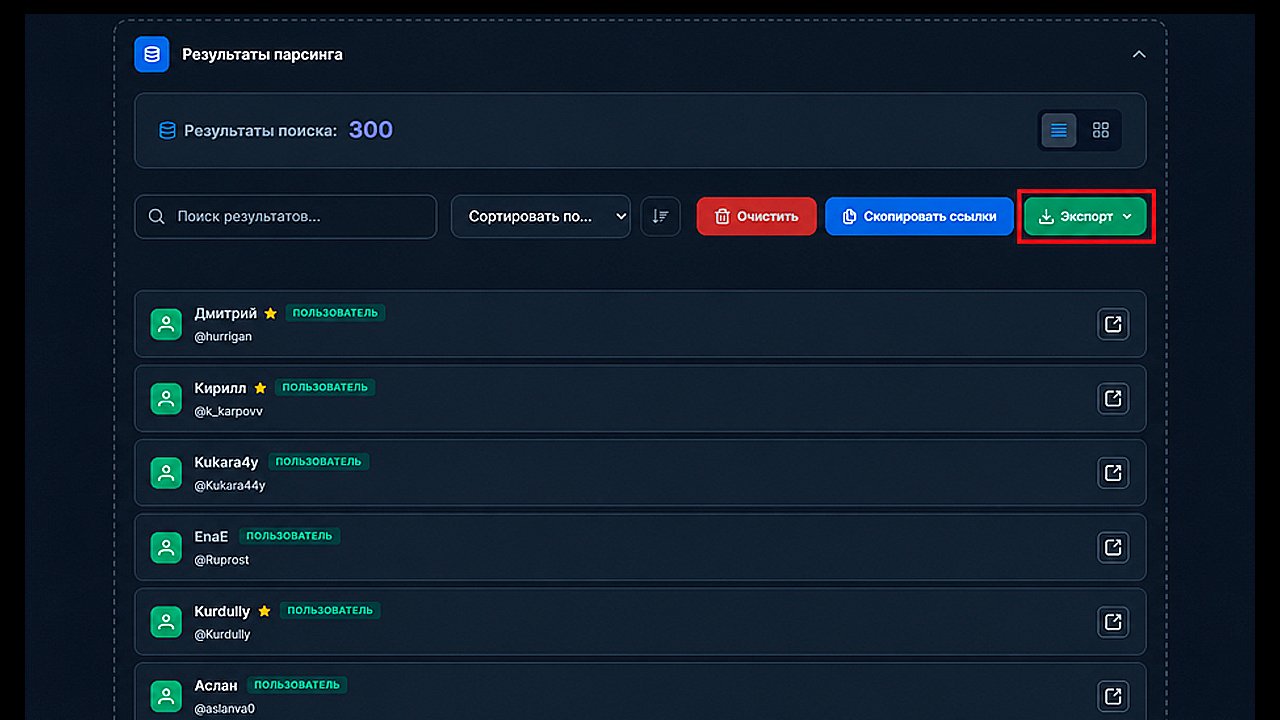Image resolution: width=1280 pixels, height=720 pixels.
Task: Switch to grid view layout
Action: 1101,130
